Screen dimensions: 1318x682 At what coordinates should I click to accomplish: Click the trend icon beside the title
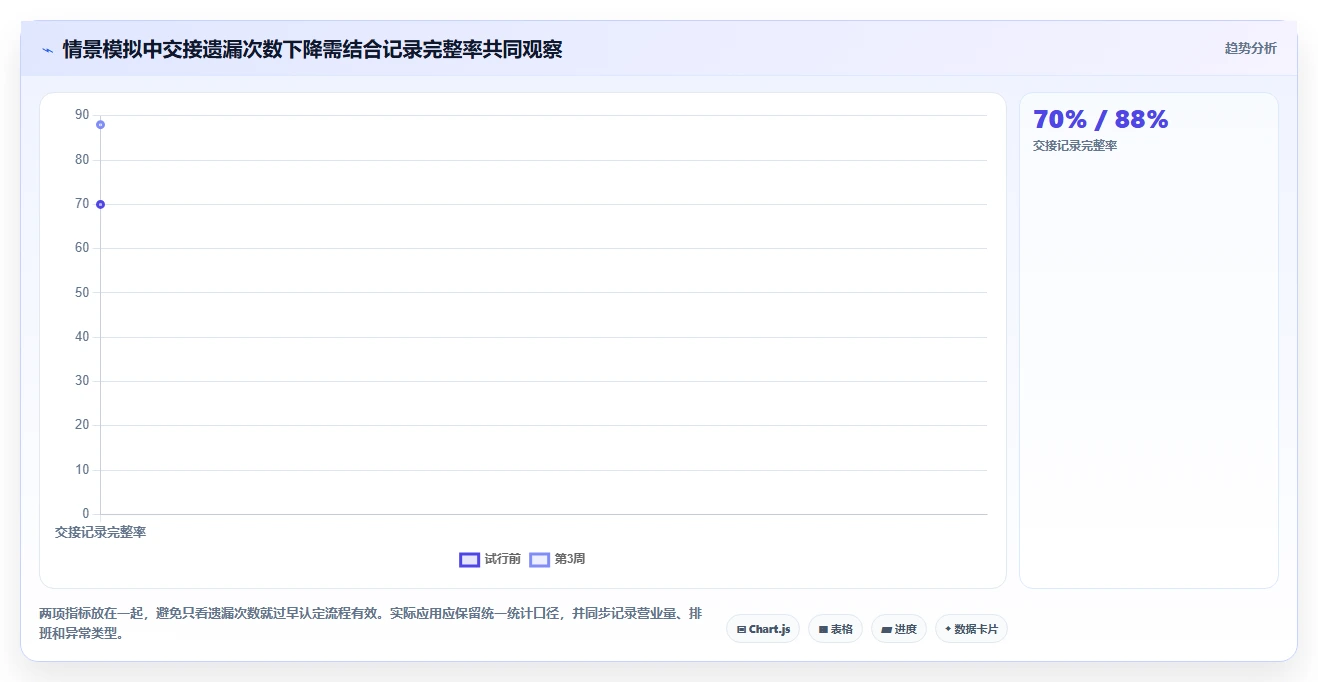pyautogui.click(x=47, y=50)
